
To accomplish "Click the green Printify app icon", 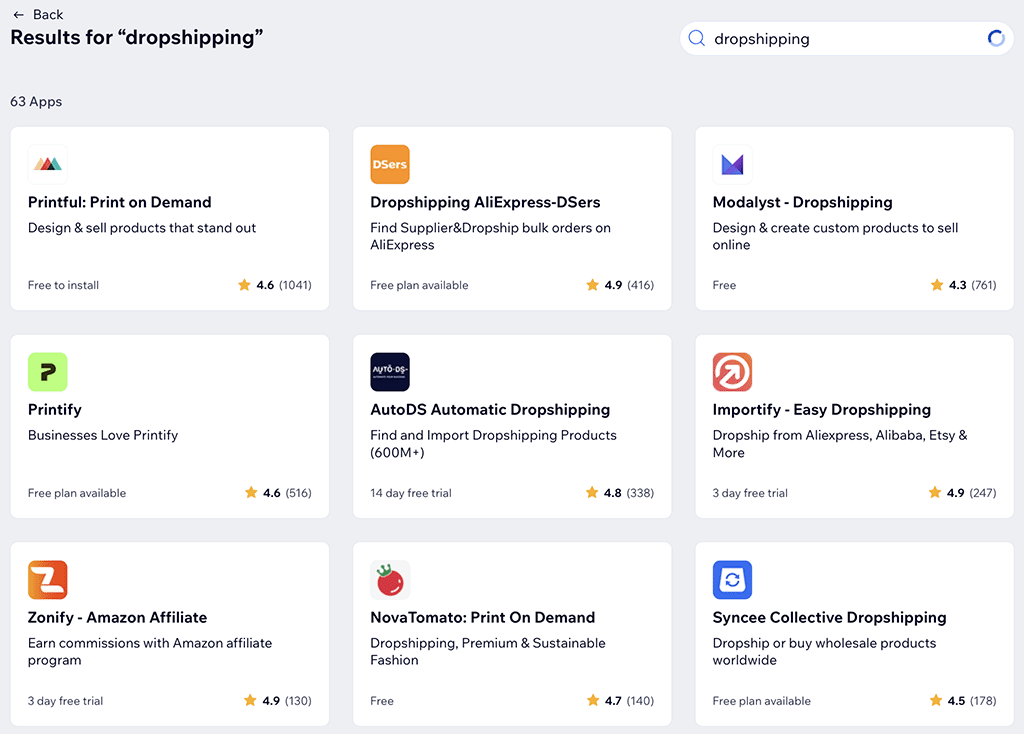I will click(x=48, y=372).
